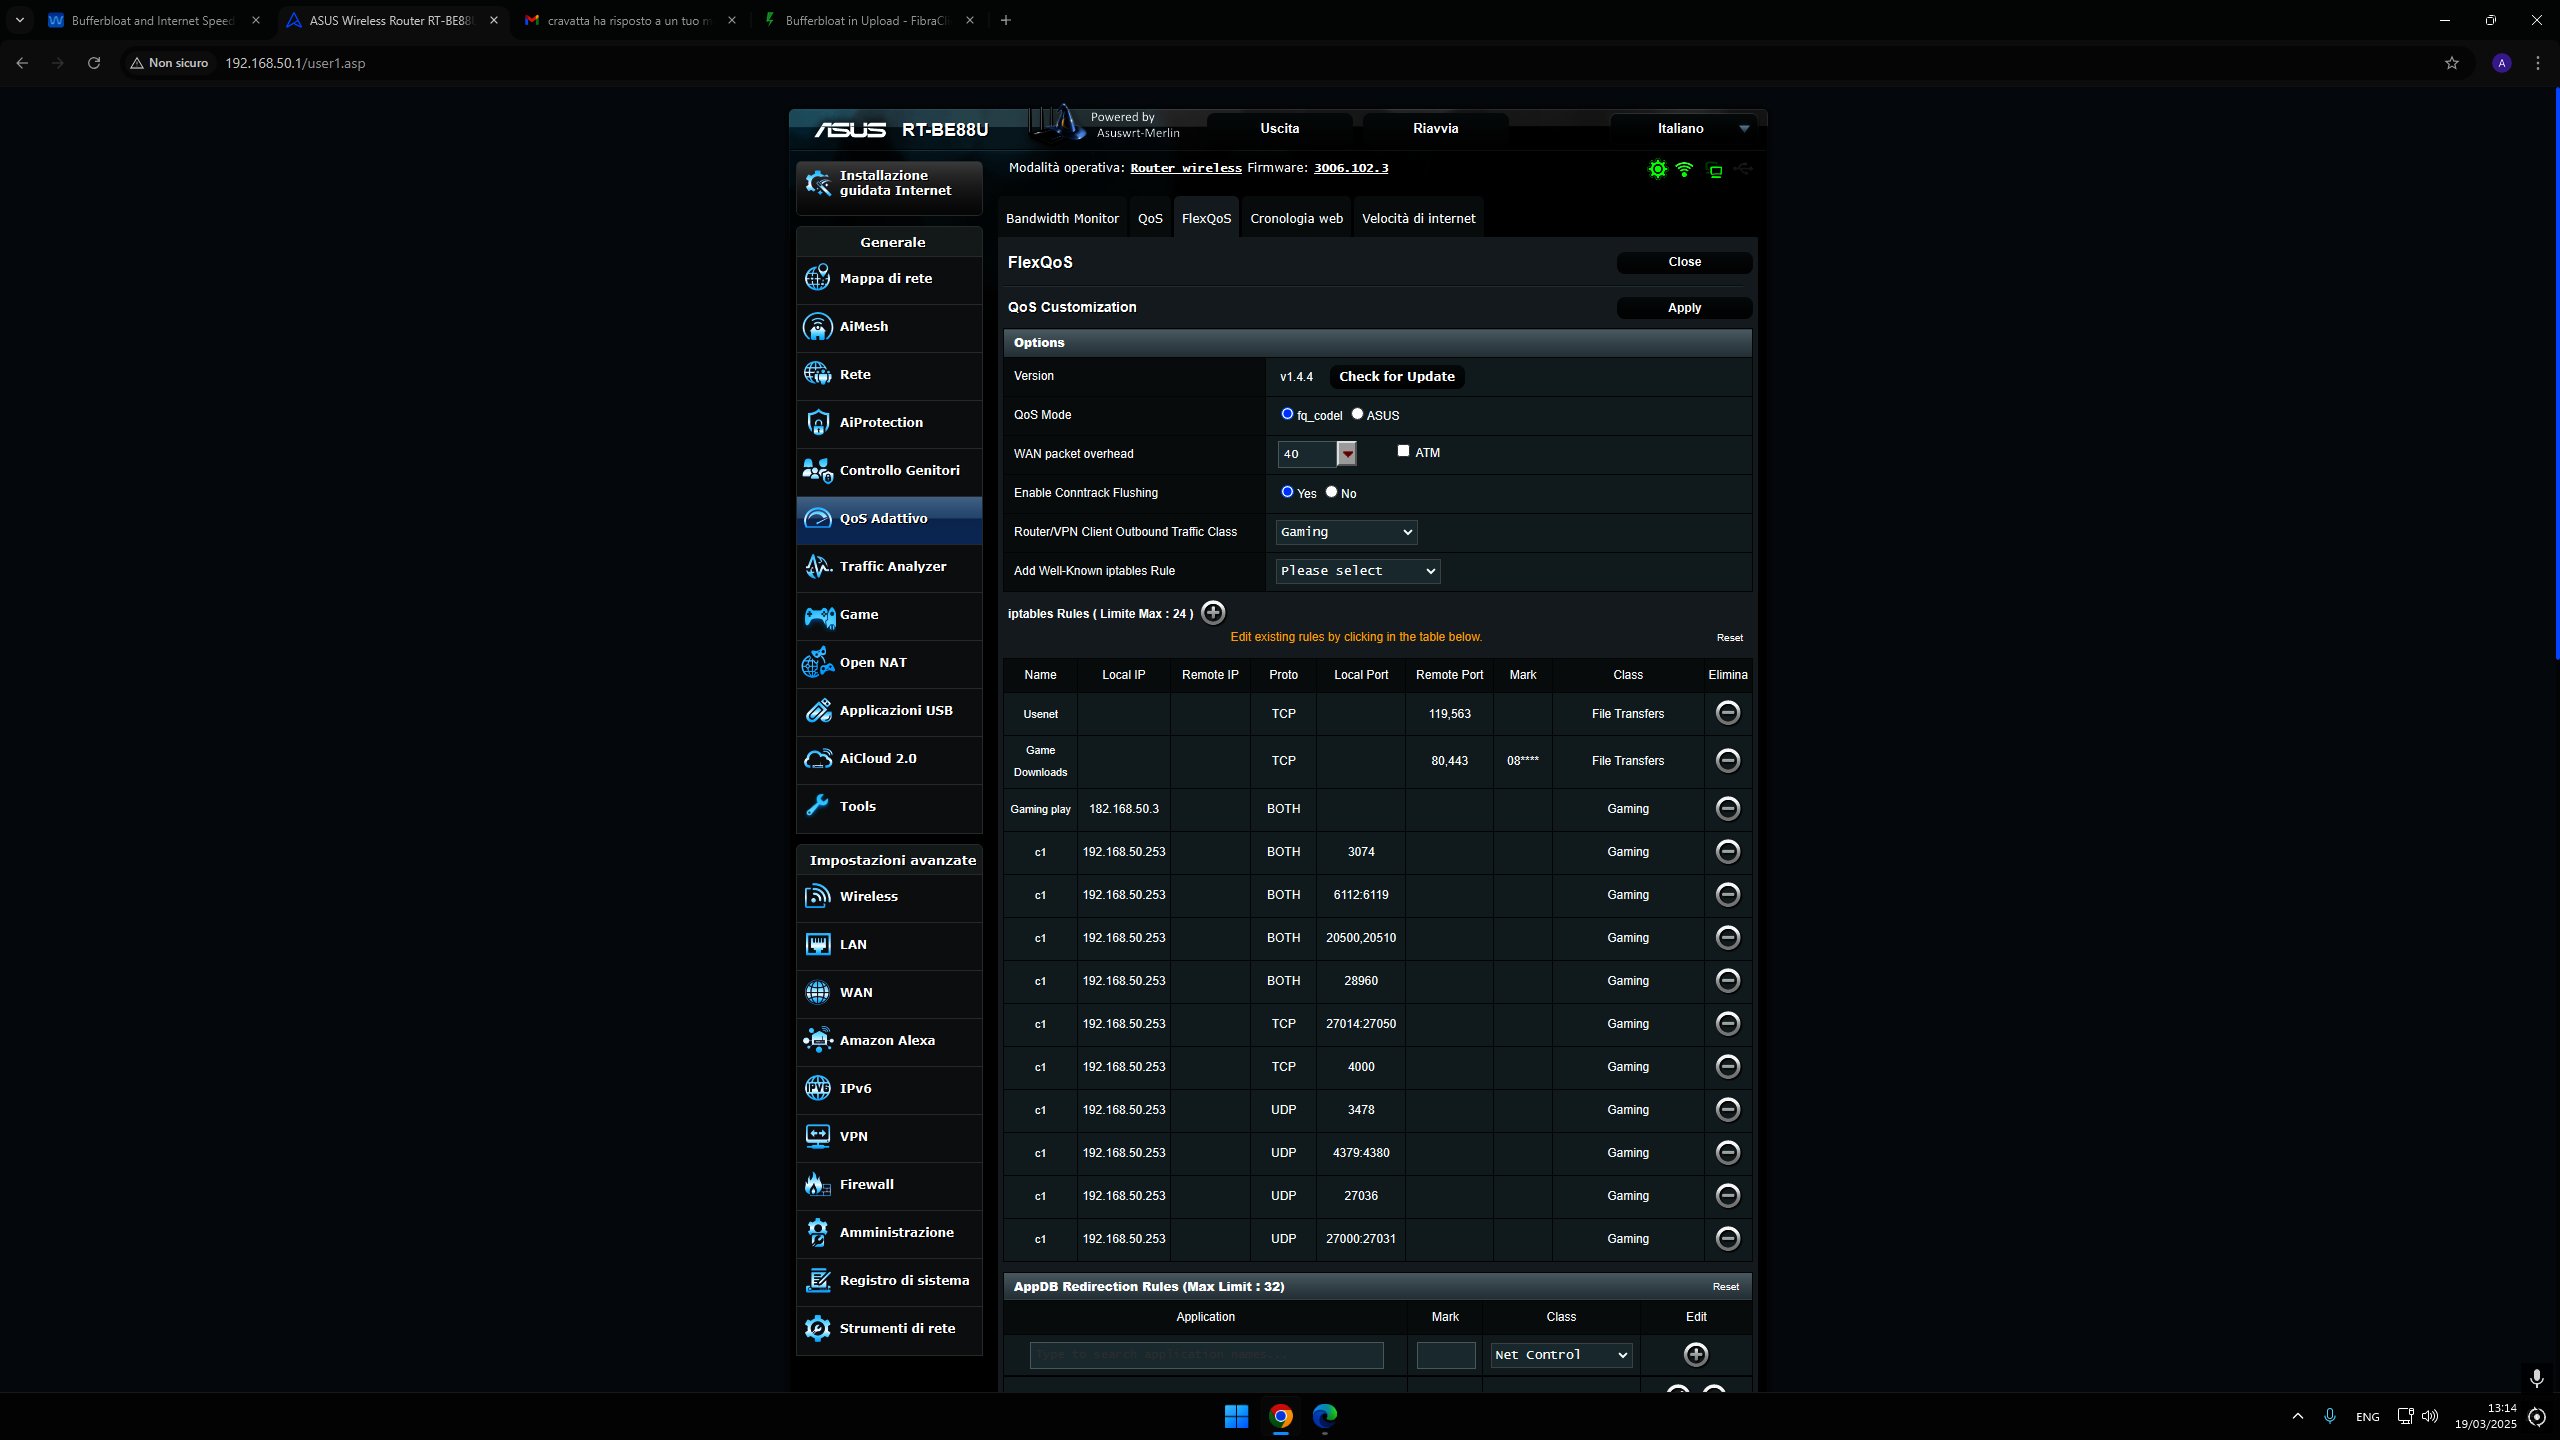This screenshot has height=1440, width=2560.
Task: Open Controllo Genitori sidebar entry
Action: click(x=889, y=471)
